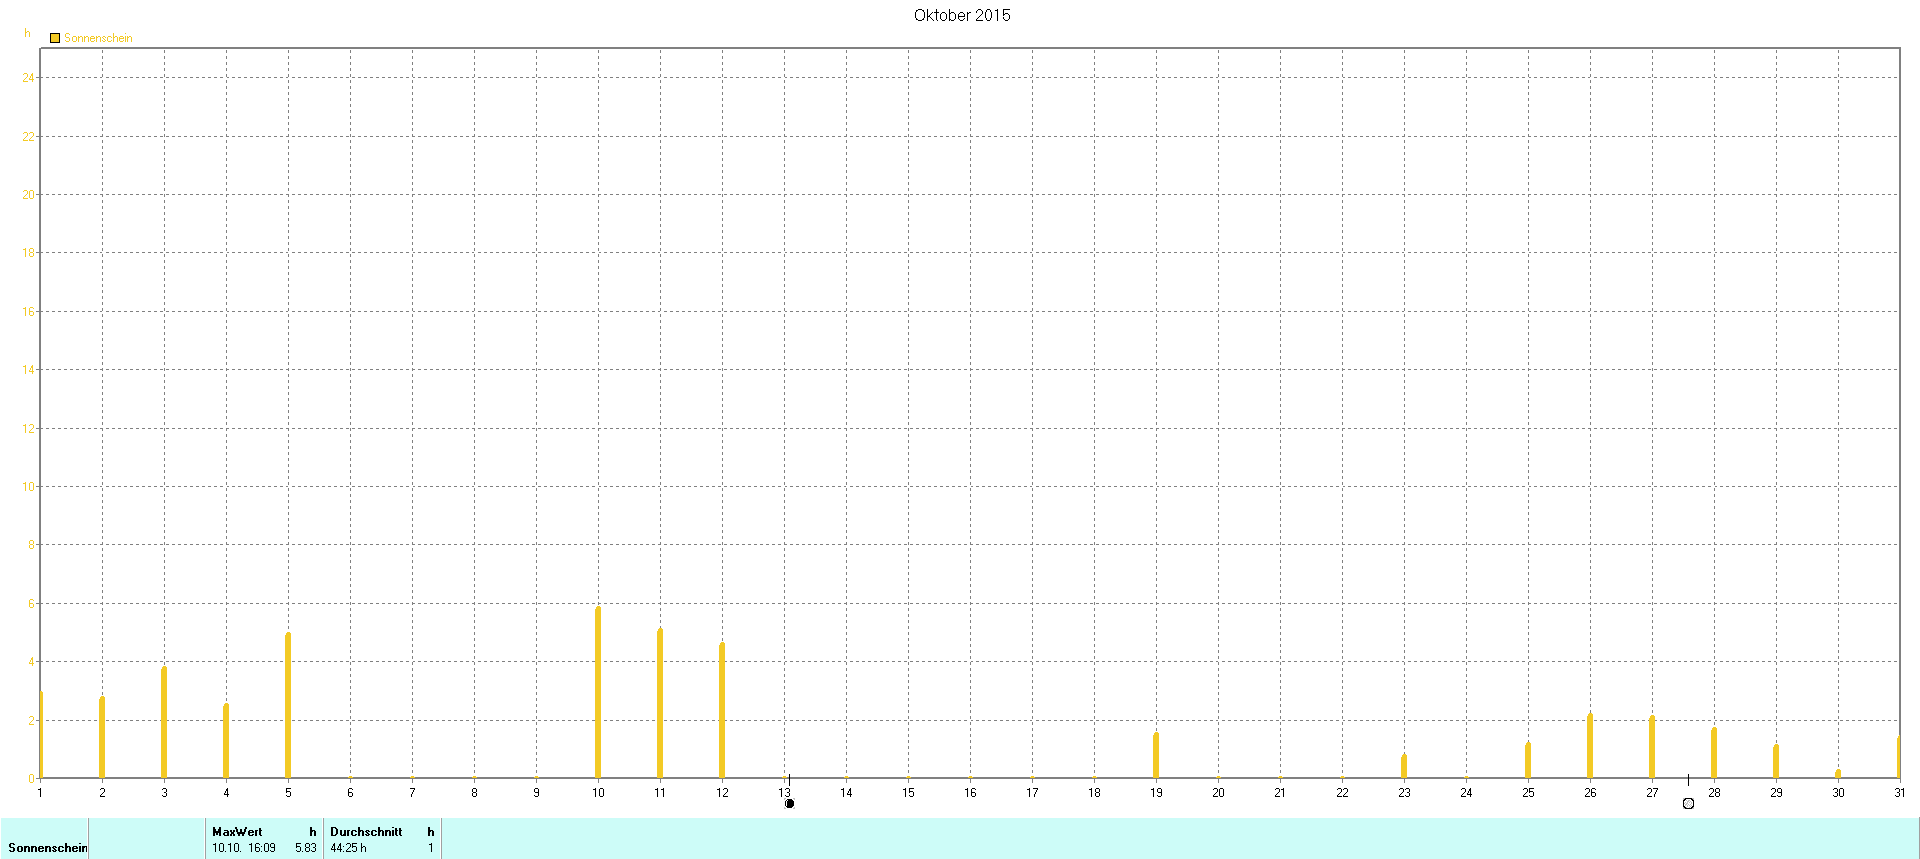Viewport: 1920px width, 859px height.
Task: Click the sunshine bar at day 3
Action: pos(164,722)
